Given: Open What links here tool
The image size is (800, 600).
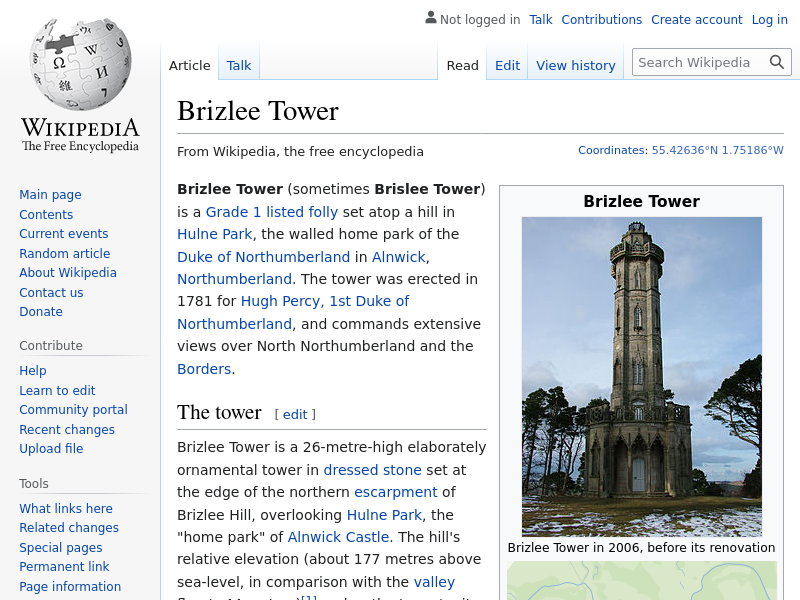Looking at the screenshot, I should (66, 508).
